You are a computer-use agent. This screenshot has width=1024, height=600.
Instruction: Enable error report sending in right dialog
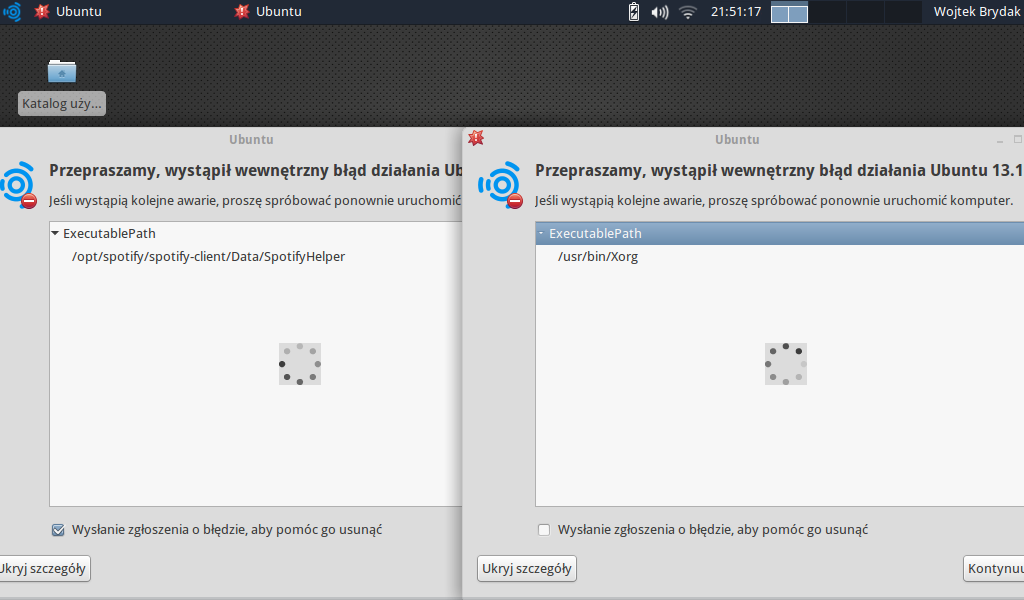coord(544,530)
